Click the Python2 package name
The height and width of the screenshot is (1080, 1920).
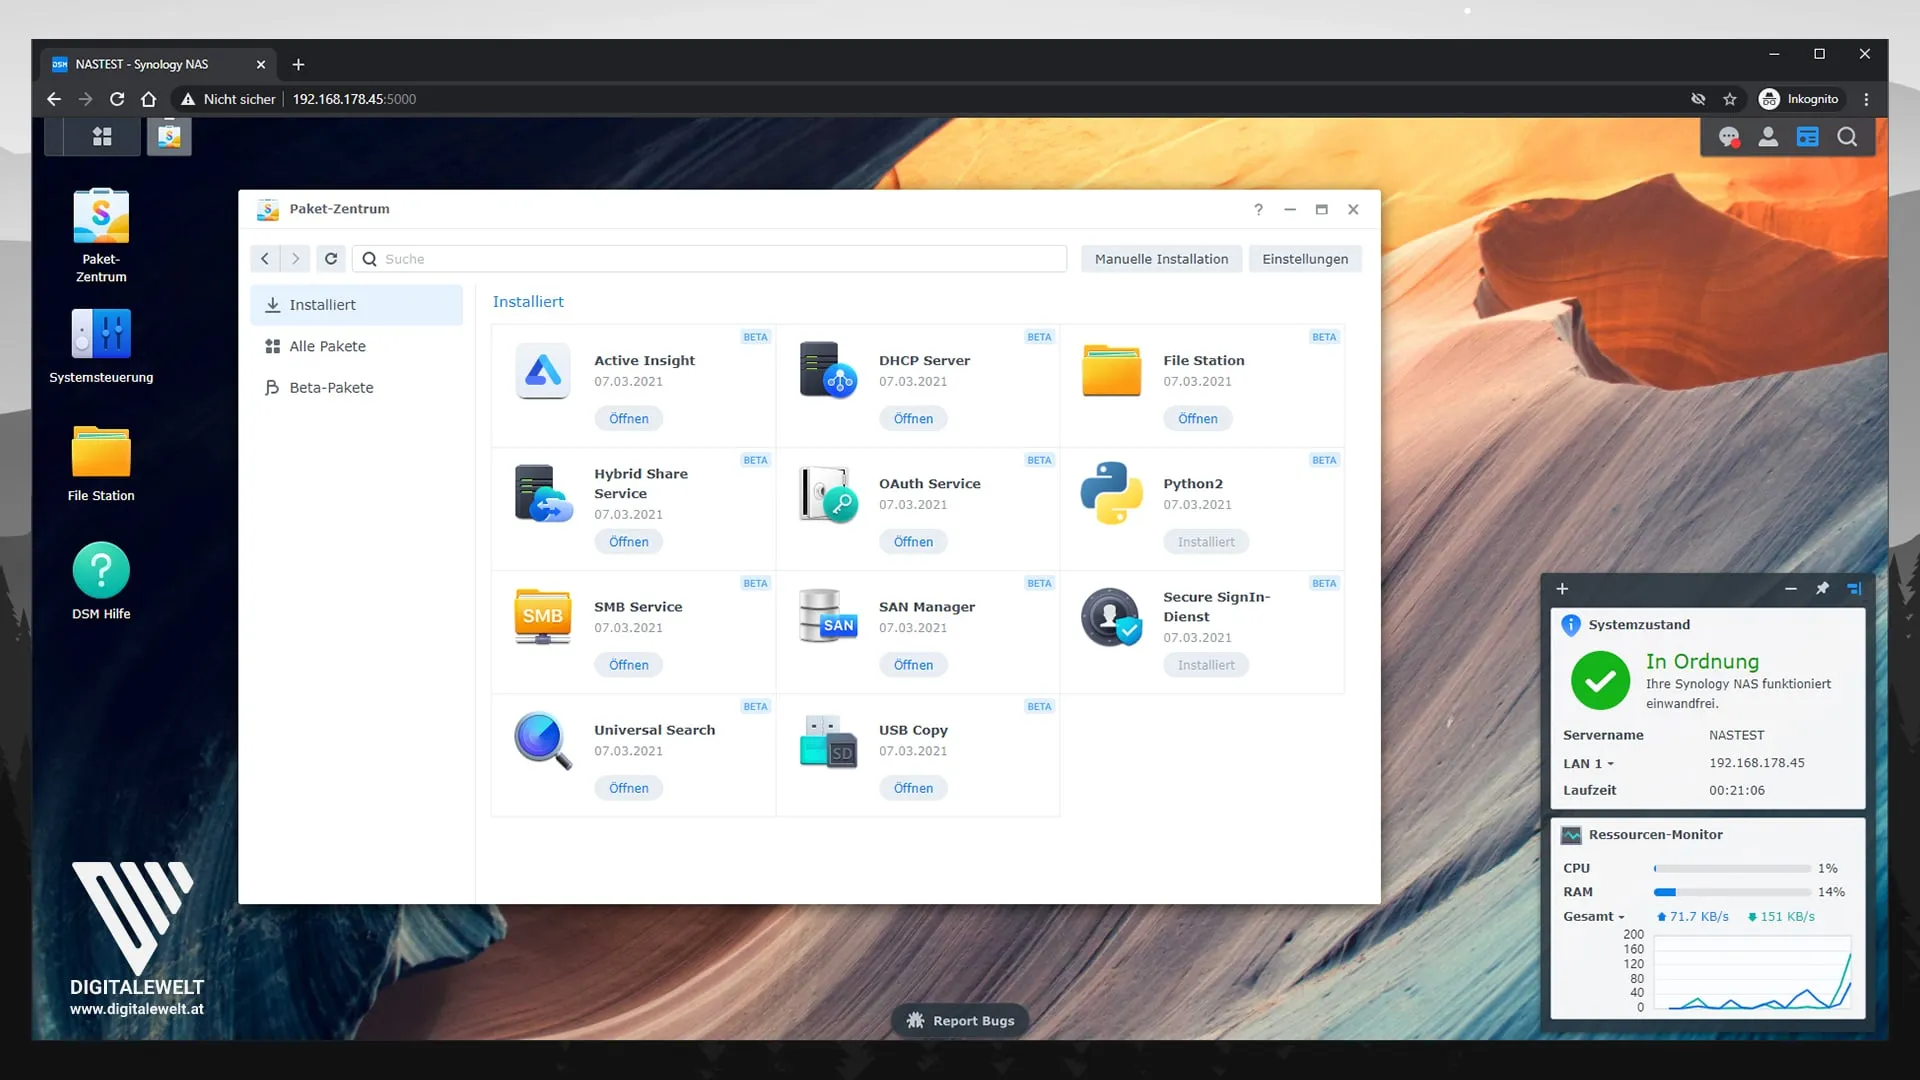[x=1192, y=484]
